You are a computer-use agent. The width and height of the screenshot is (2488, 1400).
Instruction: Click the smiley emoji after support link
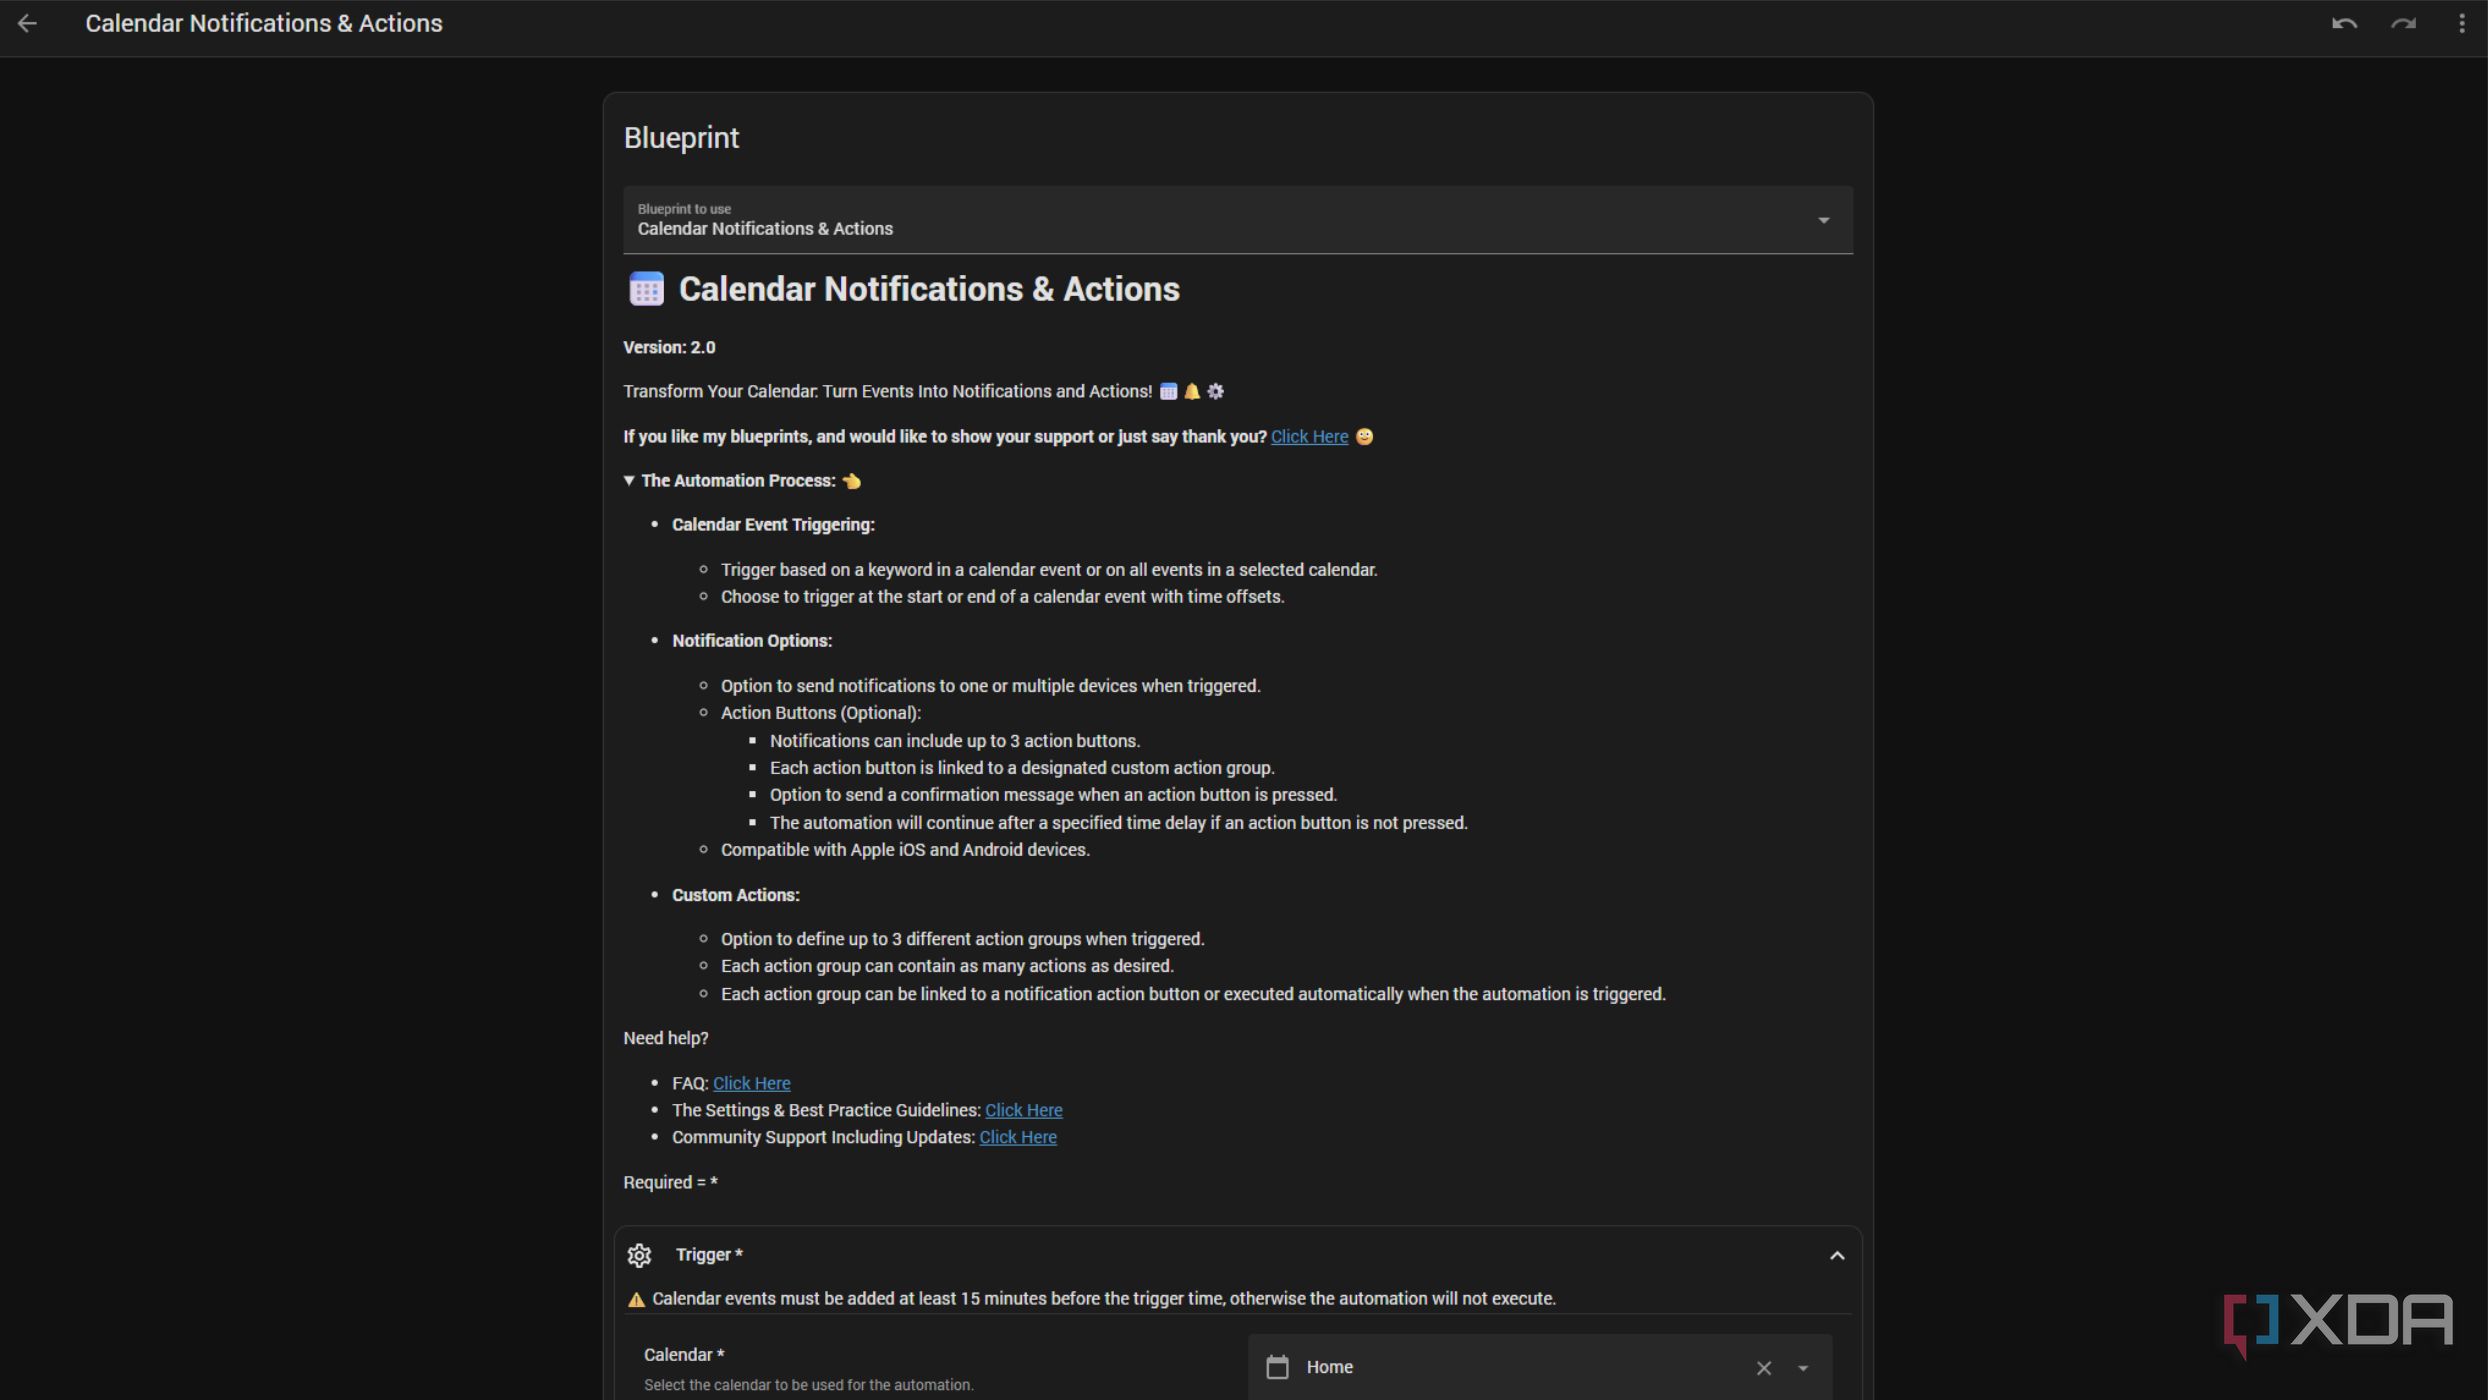coord(1364,437)
